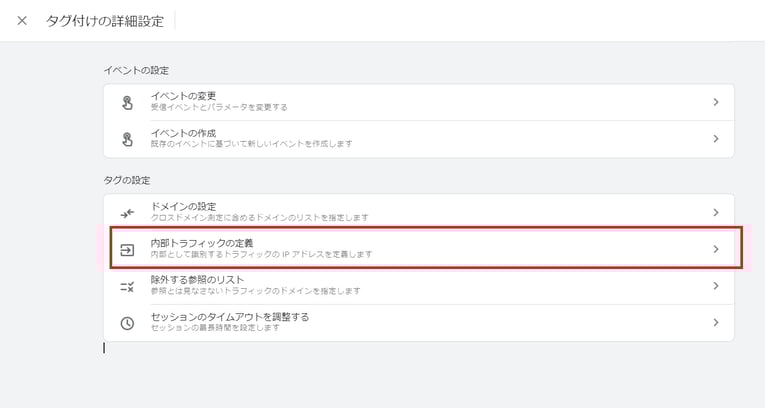This screenshot has height=408, width=765.
Task: Close the タグ付けの詳細設定 panel
Action: coord(22,21)
